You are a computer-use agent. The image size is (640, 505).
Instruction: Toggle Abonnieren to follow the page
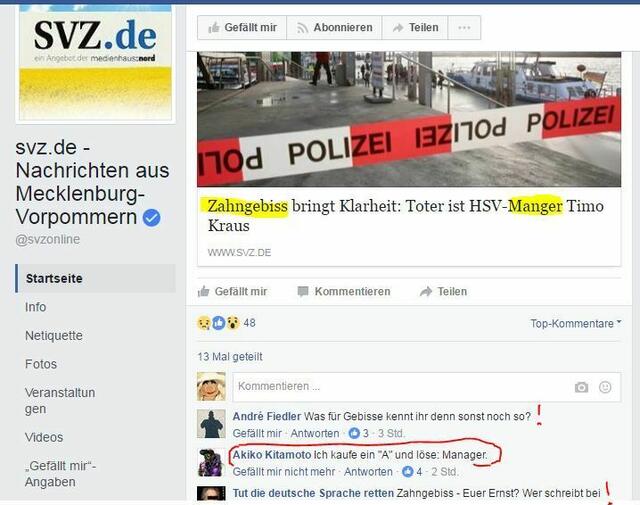(x=334, y=28)
